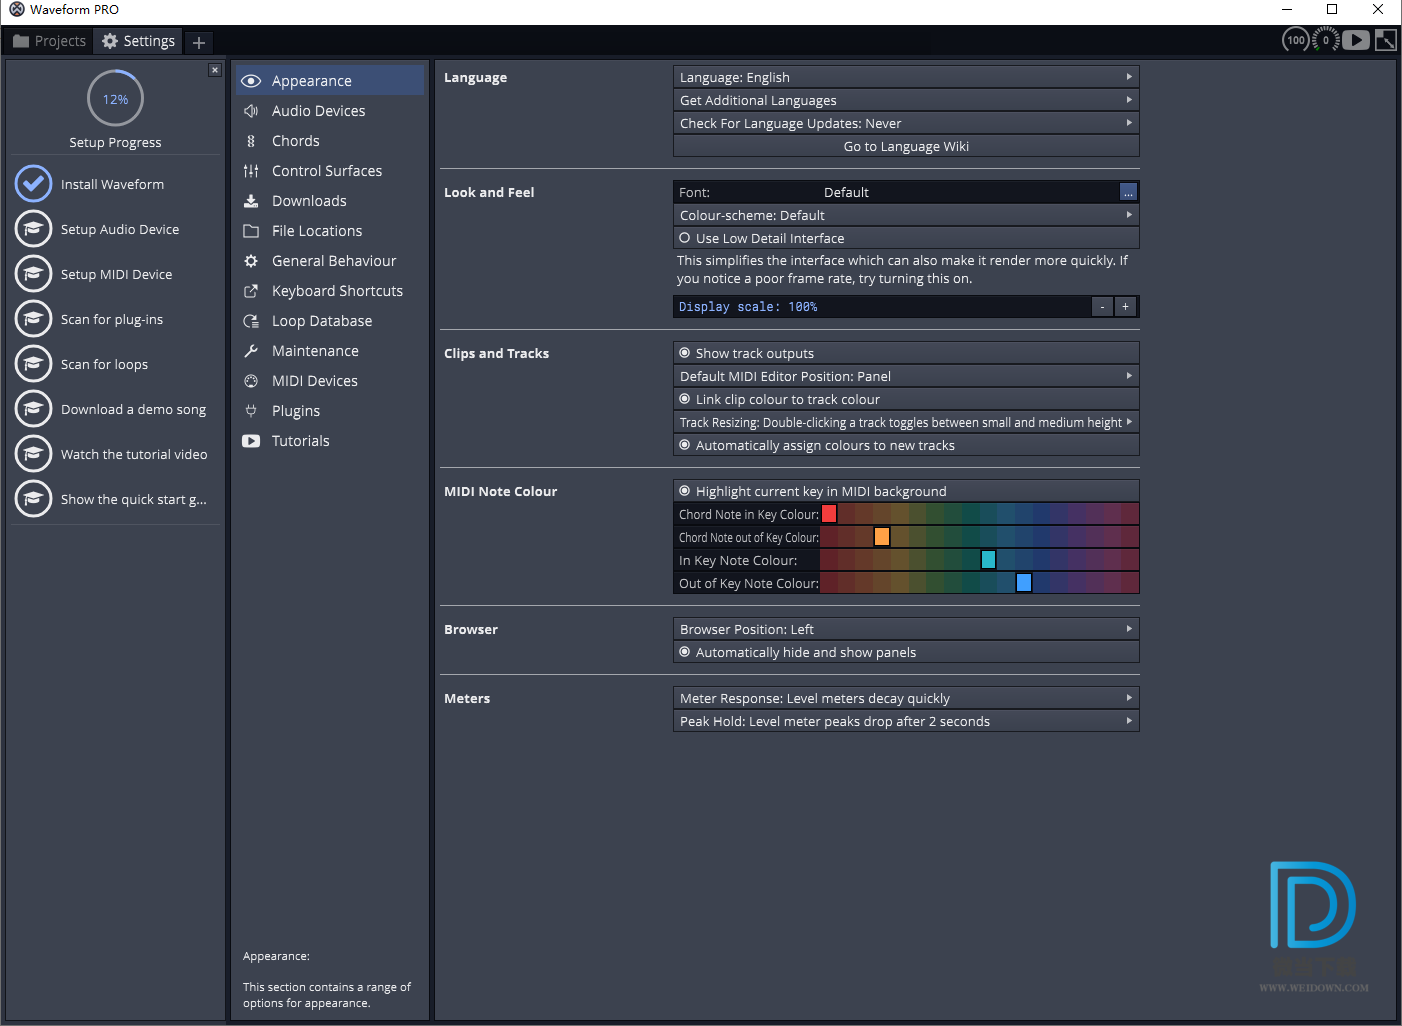This screenshot has width=1402, height=1026.
Task: Click the MIDI Devices connector icon
Action: [251, 381]
